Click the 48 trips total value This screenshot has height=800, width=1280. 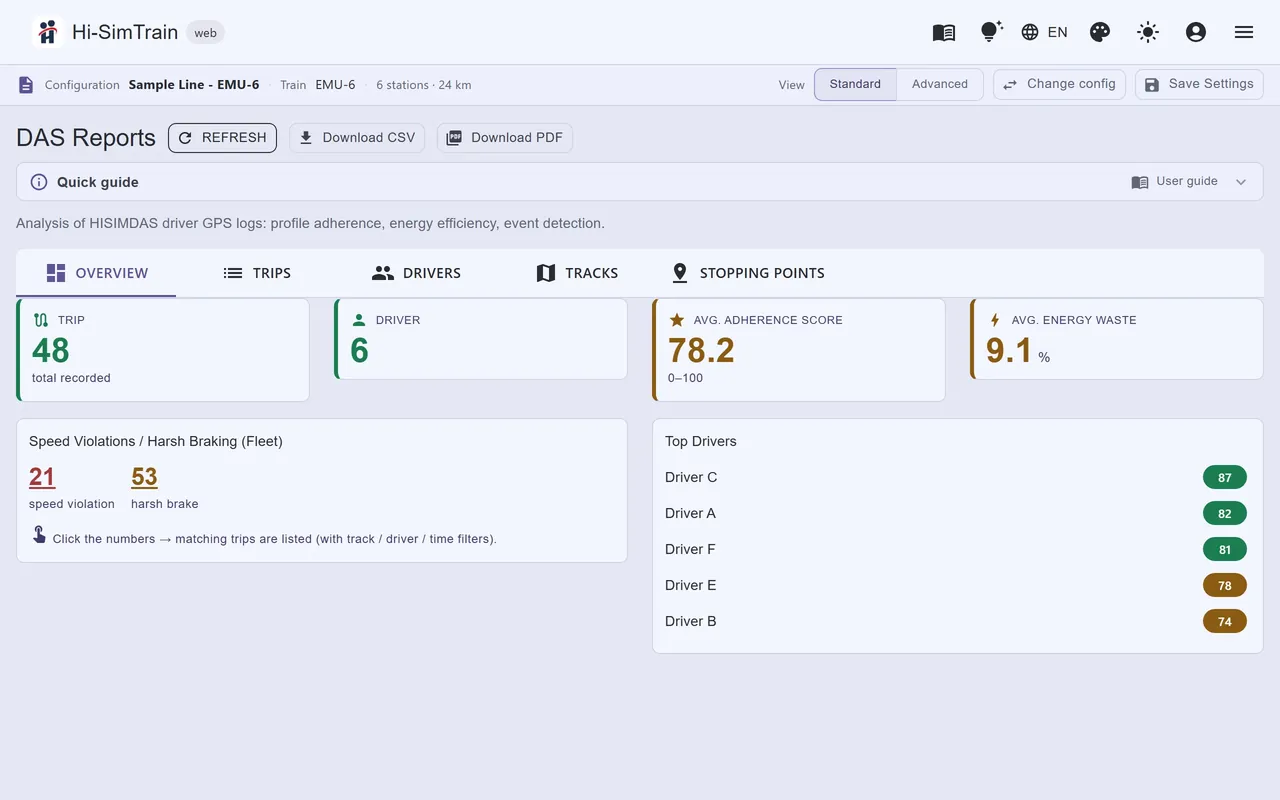coord(51,350)
